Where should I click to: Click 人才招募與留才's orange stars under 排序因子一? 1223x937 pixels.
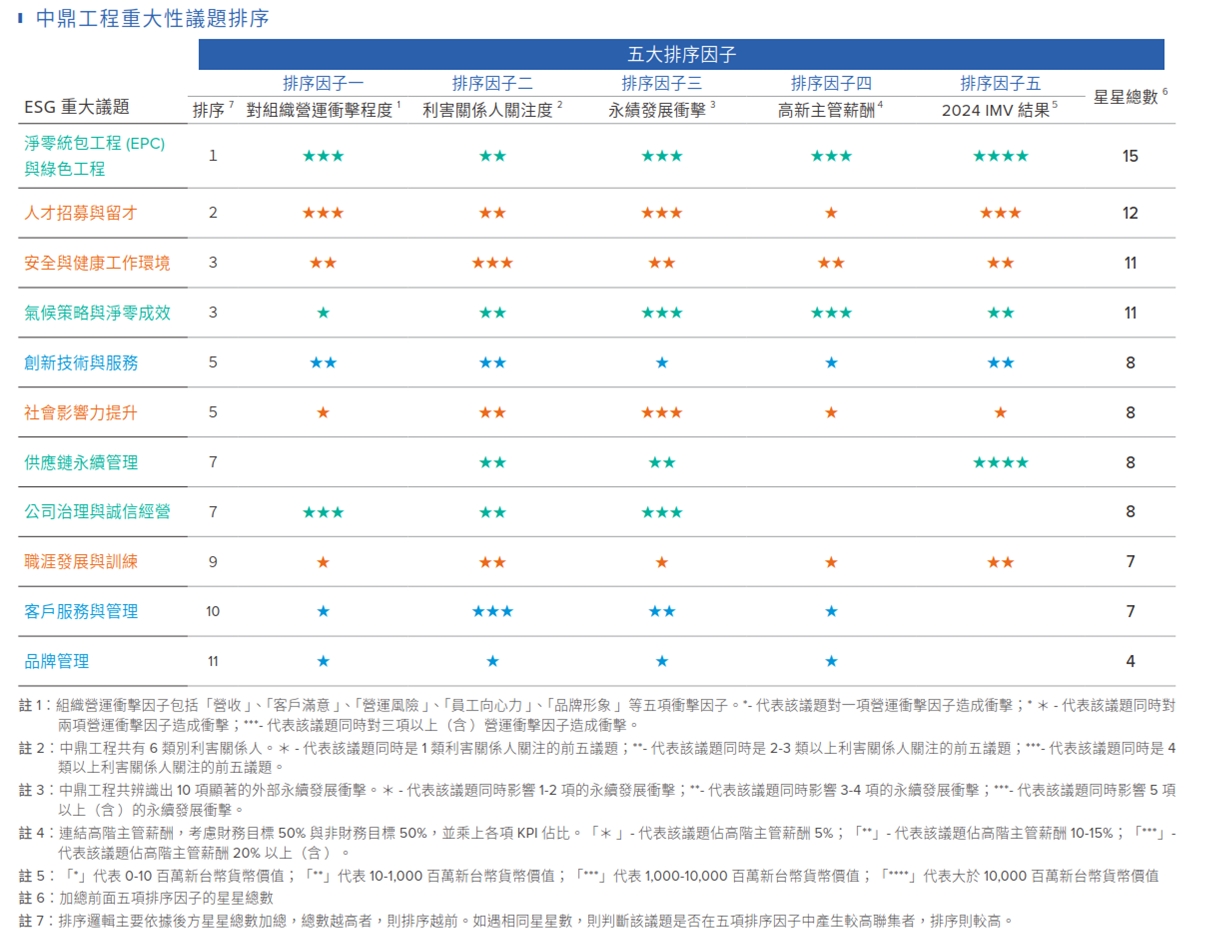tap(323, 213)
